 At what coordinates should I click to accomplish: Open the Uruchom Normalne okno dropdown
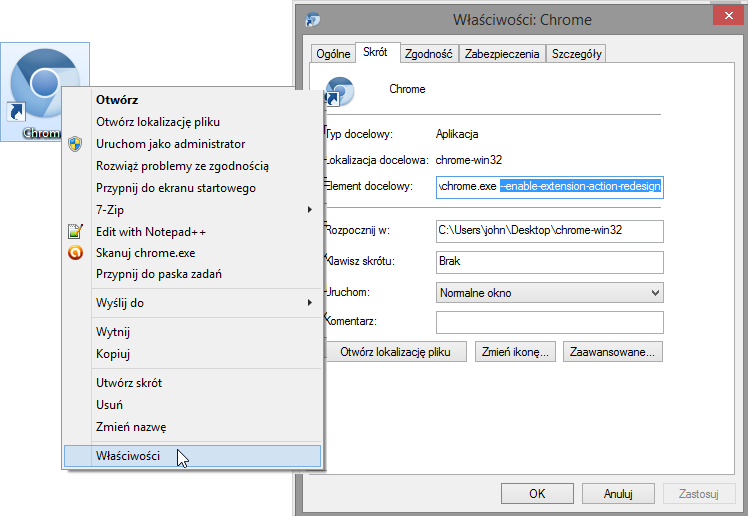click(x=550, y=293)
